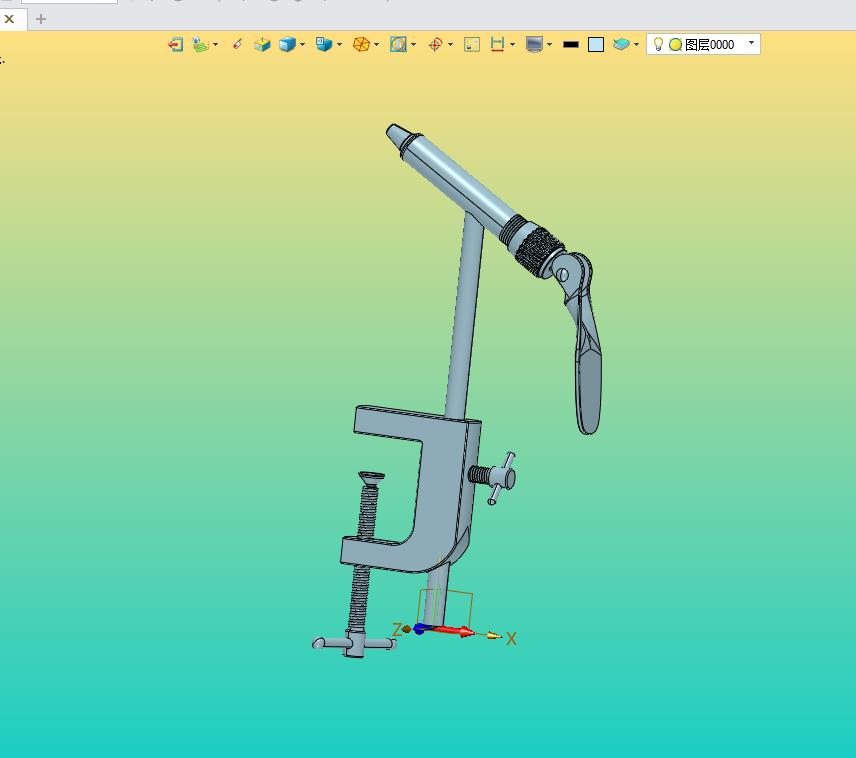Expand dropdown next to monitor display icon

coord(549,44)
